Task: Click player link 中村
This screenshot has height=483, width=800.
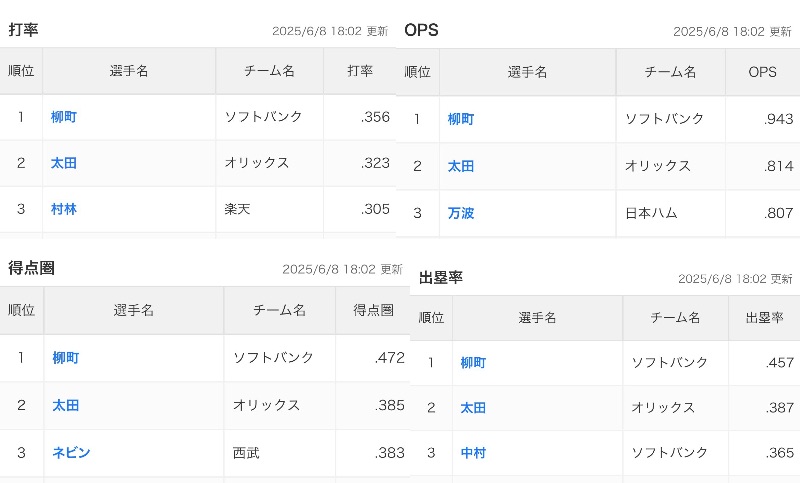Action: (474, 453)
